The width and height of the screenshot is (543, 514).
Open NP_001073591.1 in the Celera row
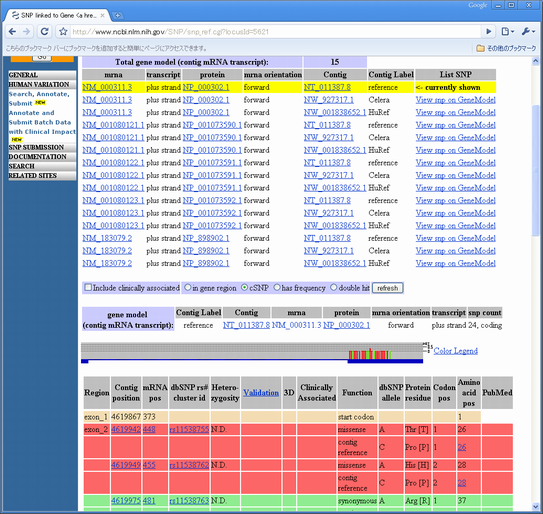click(x=212, y=175)
